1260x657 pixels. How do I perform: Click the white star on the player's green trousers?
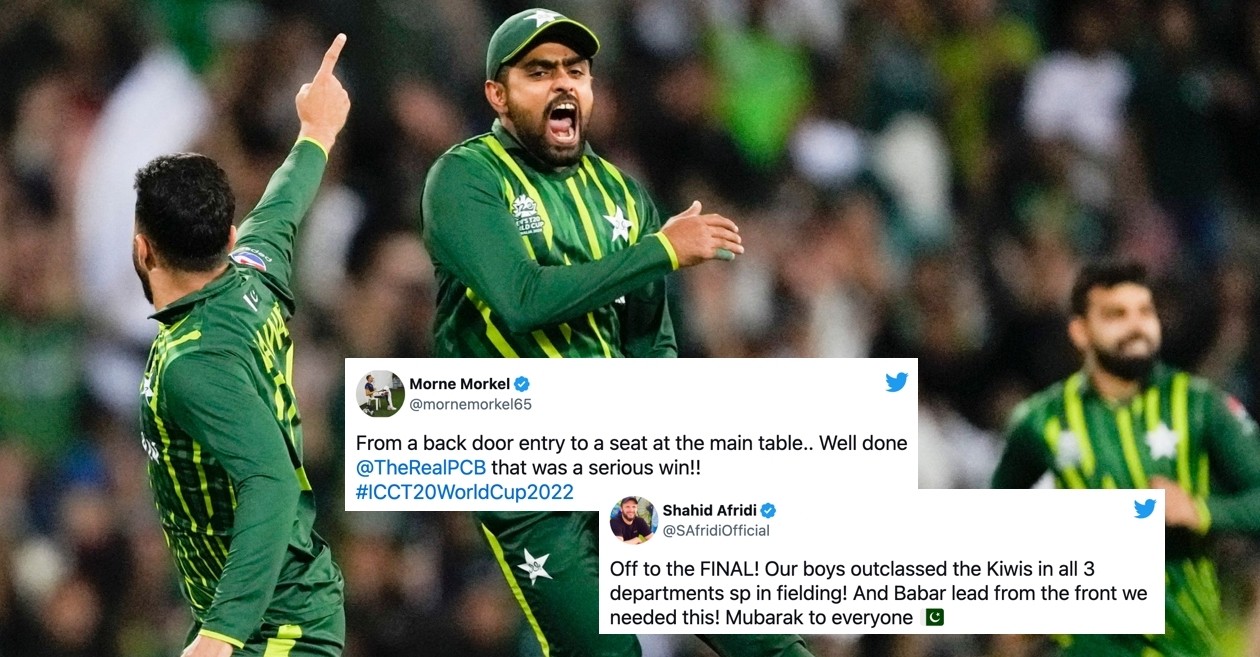(x=534, y=566)
